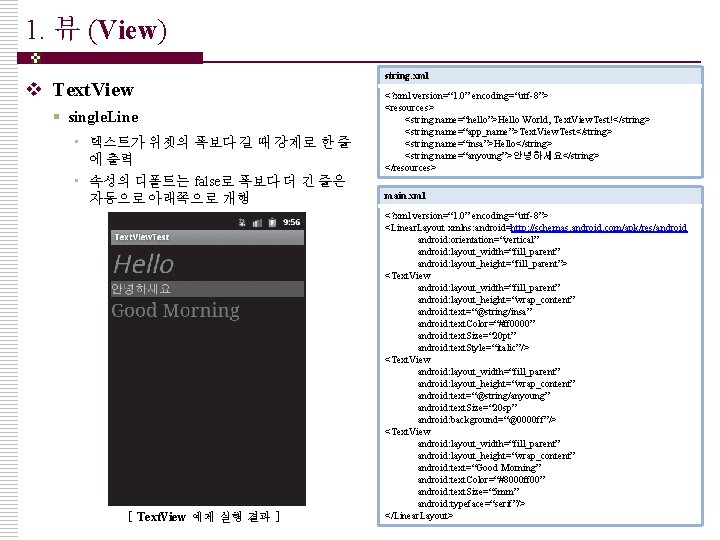Click the diamond bullet icon beside TextView
This screenshot has height=540, width=720.
pyautogui.click(x=34, y=89)
